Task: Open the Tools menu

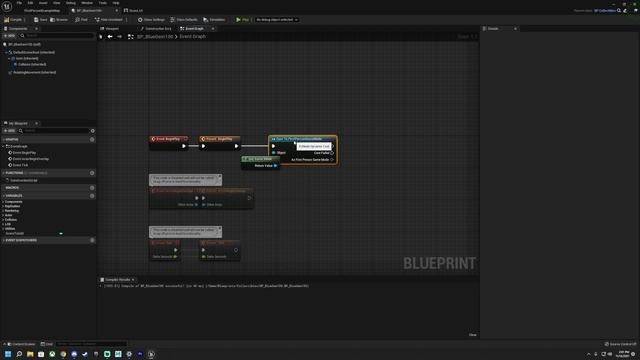Action: pos(102,3)
